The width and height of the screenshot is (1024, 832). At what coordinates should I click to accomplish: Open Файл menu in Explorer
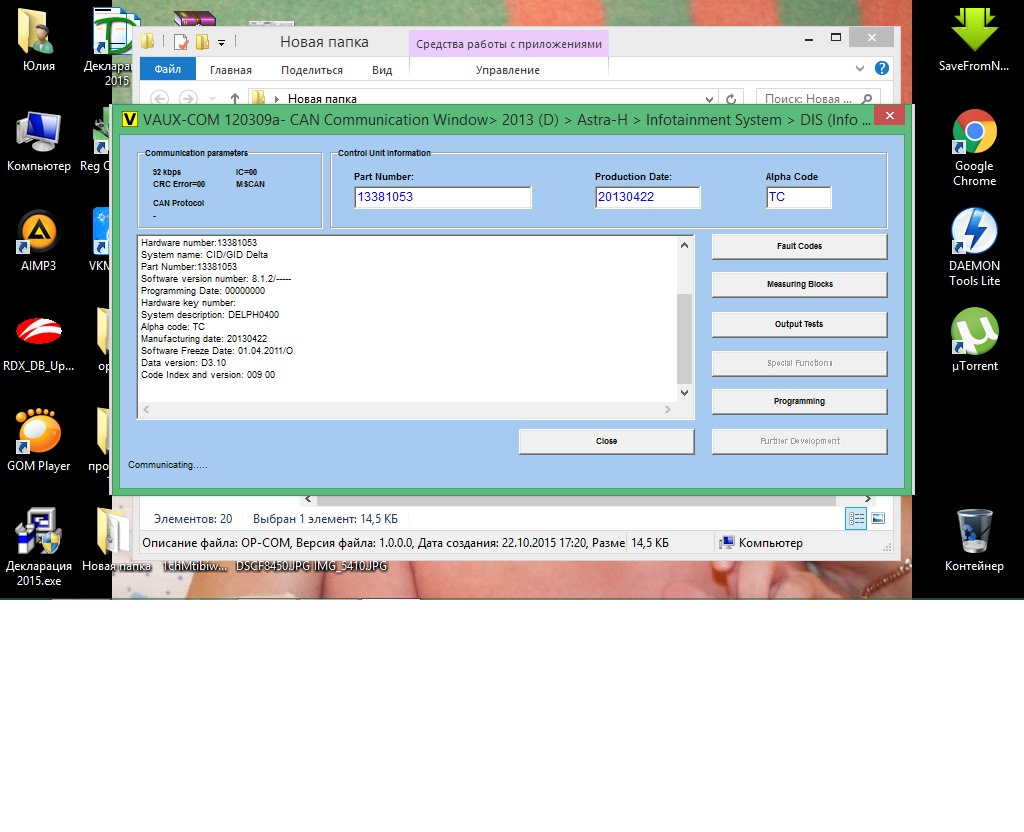tap(168, 69)
